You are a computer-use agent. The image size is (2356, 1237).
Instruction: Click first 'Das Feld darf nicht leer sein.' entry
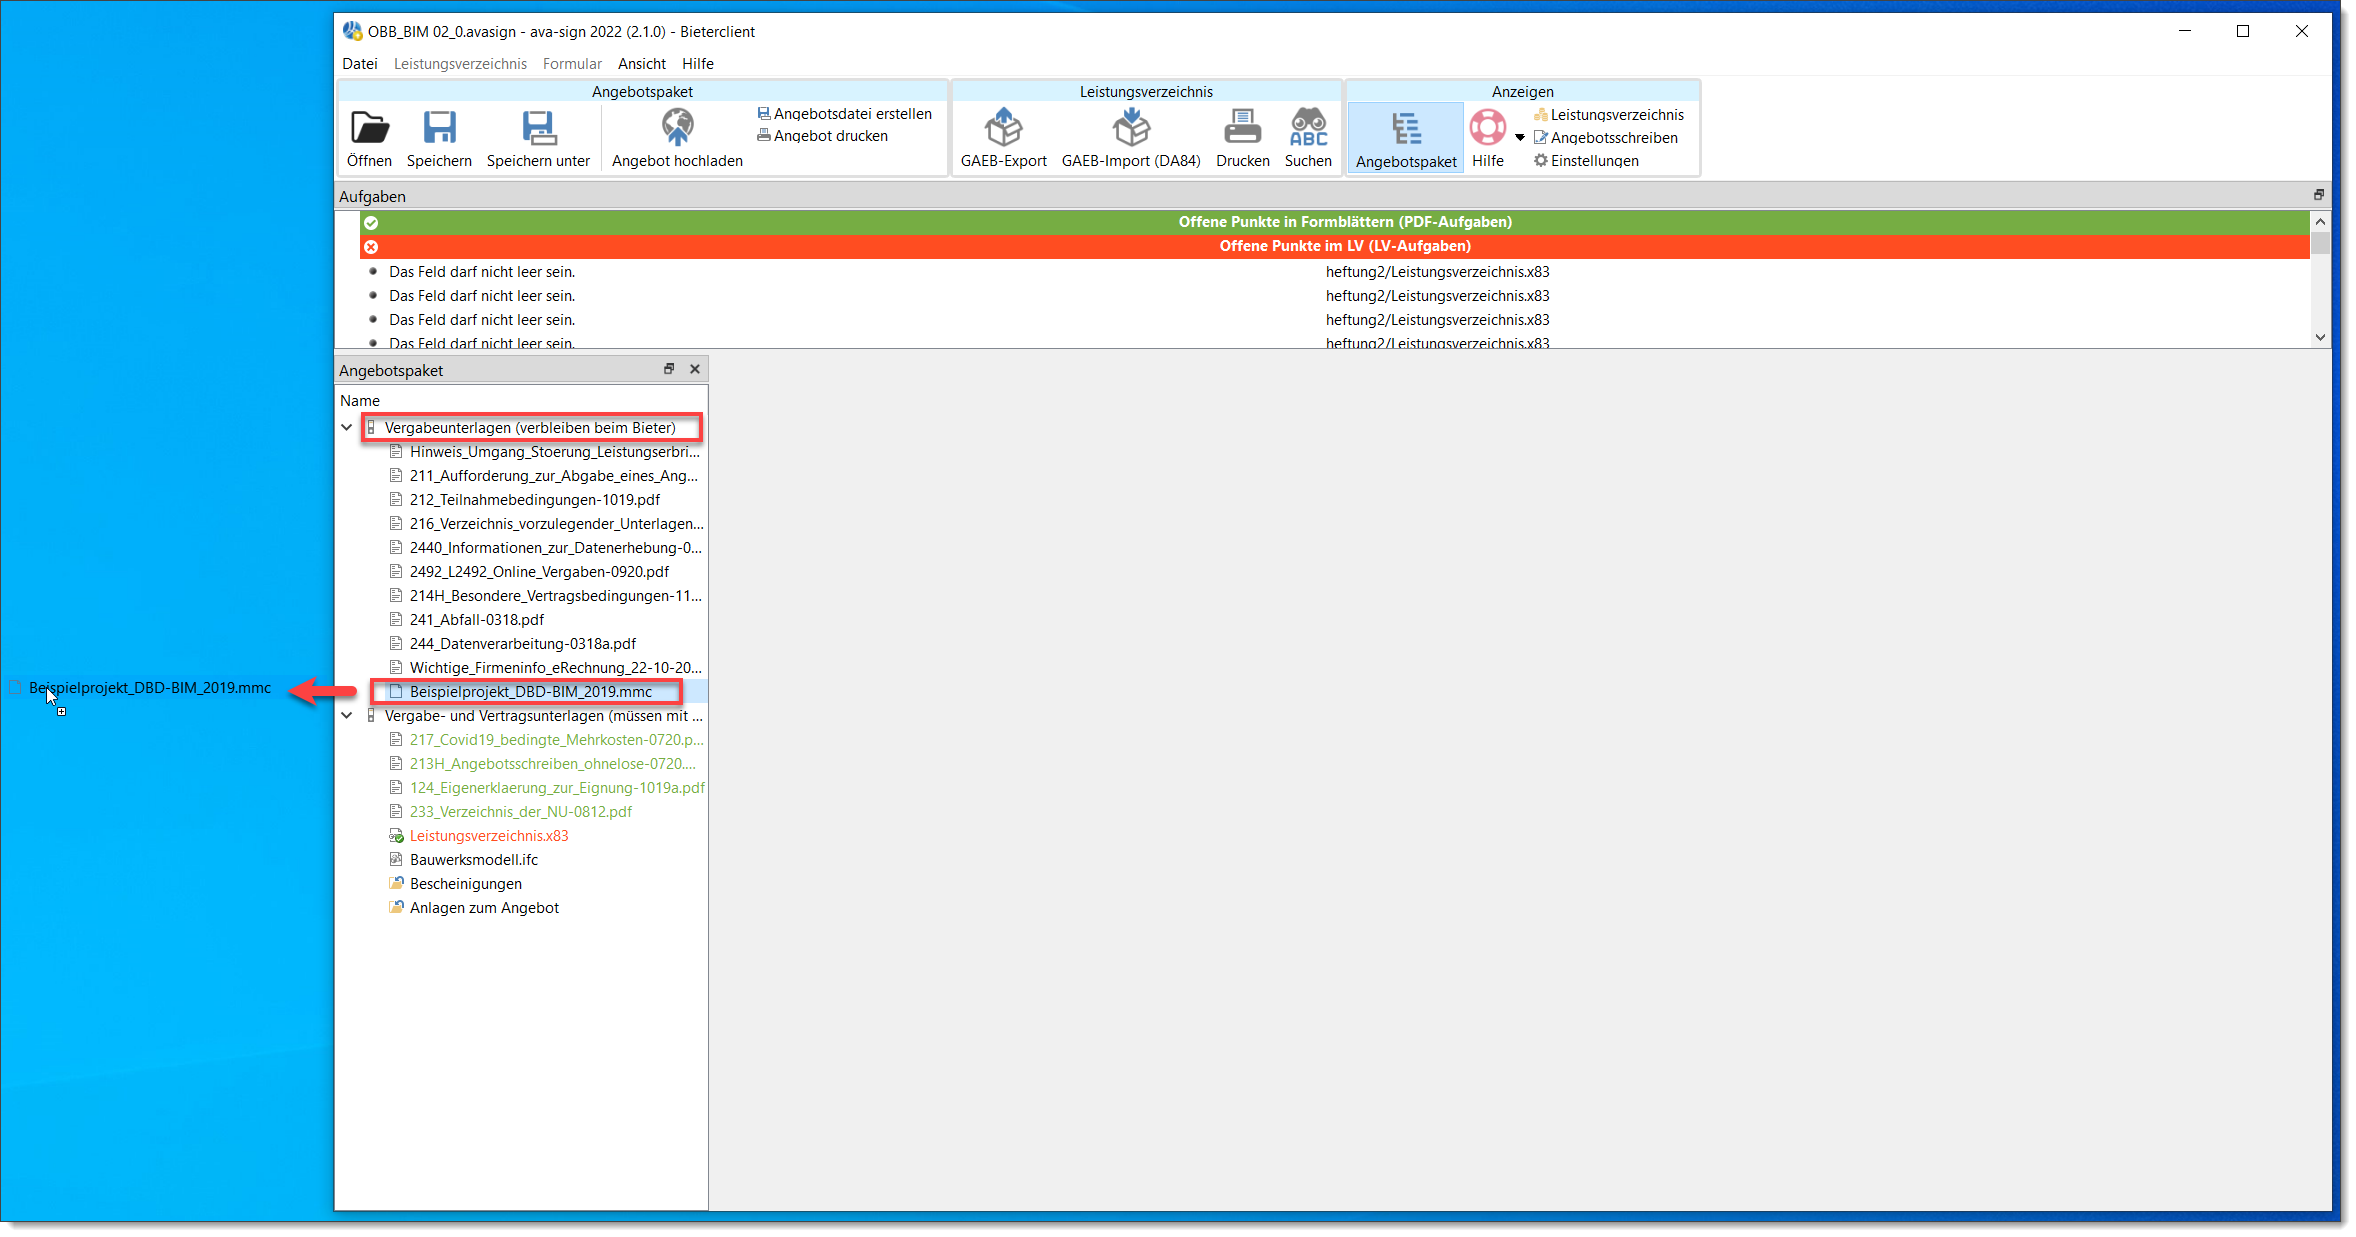(482, 272)
